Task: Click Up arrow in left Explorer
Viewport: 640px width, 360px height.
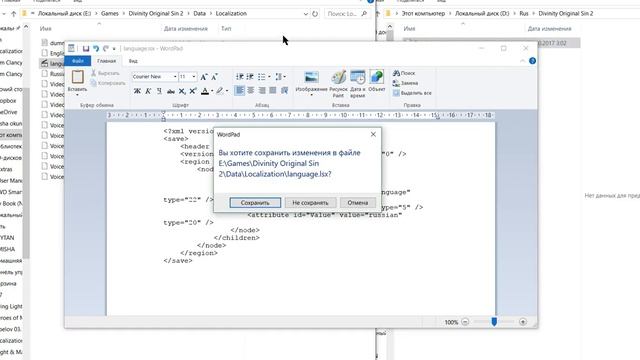Action: [x=13, y=13]
